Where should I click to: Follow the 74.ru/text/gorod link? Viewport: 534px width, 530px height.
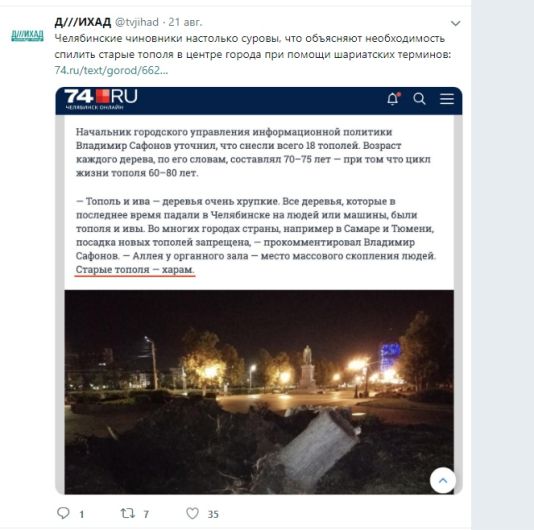pyautogui.click(x=111, y=70)
